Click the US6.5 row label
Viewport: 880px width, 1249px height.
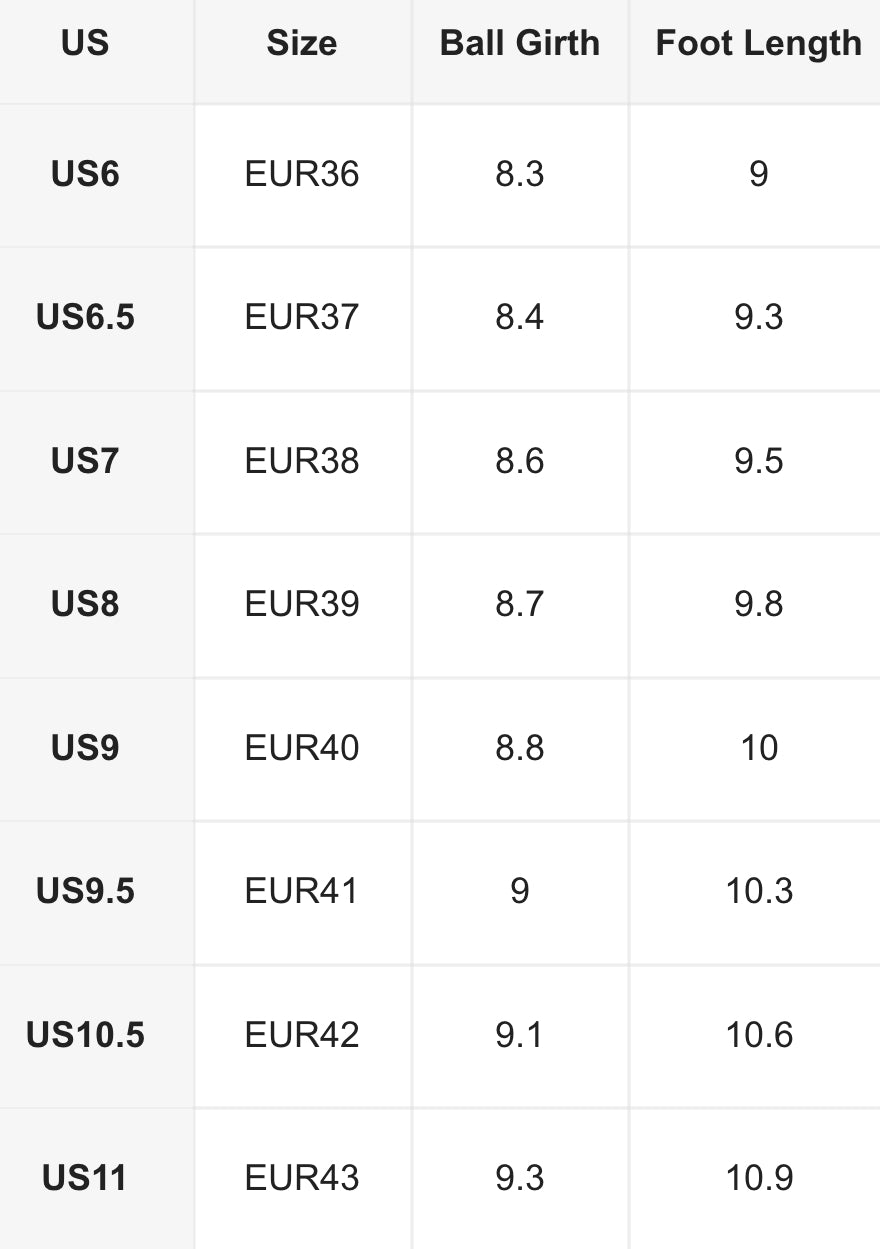pyautogui.click(x=85, y=317)
